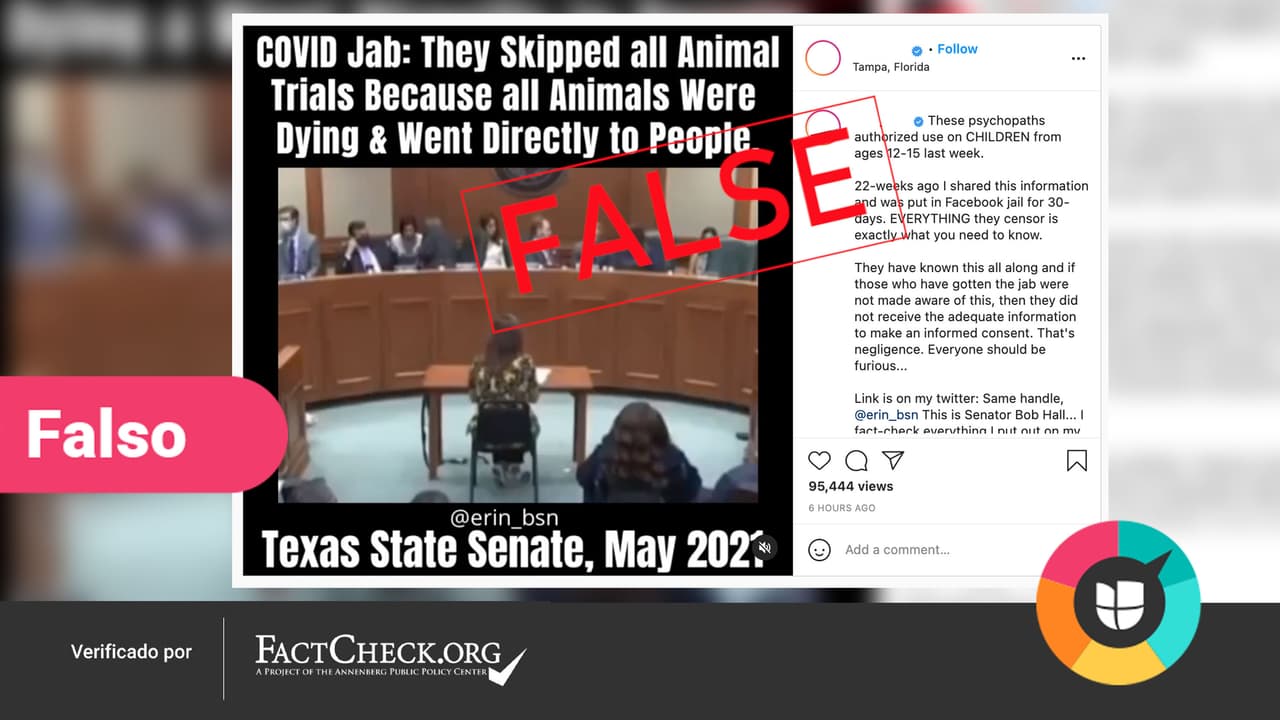The image size is (1280, 720).
Task: Unmute the video with speaker icon
Action: (765, 547)
